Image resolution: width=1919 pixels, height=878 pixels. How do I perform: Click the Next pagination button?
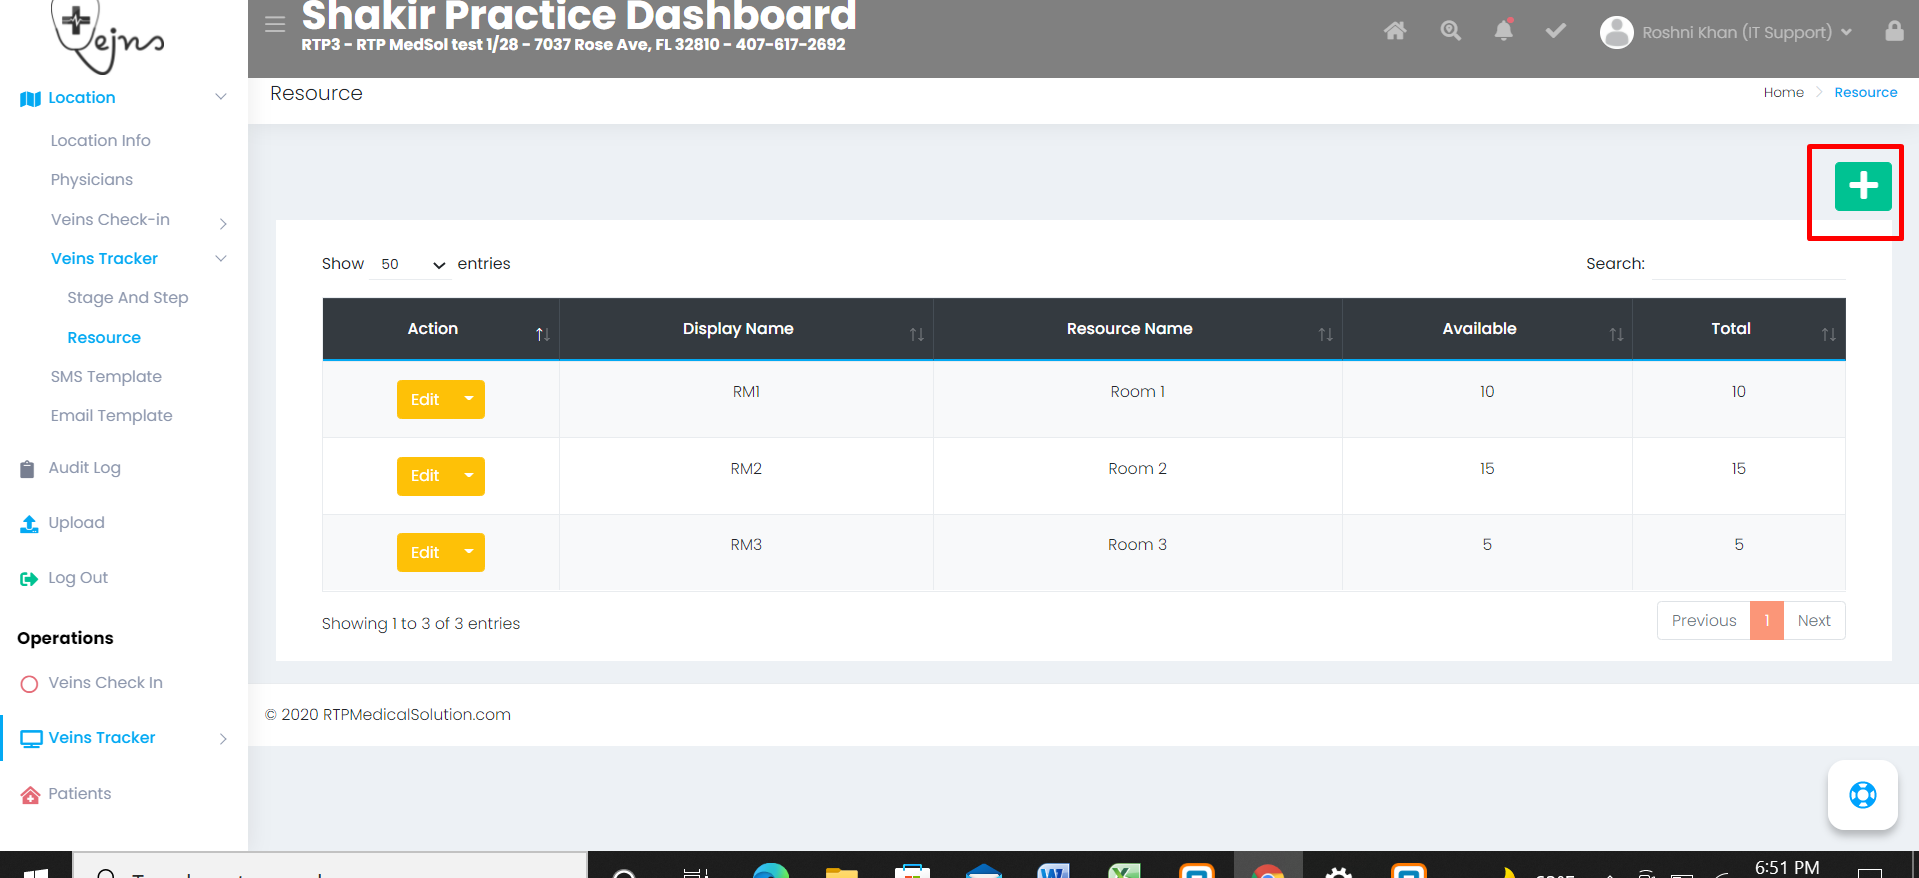(1813, 621)
